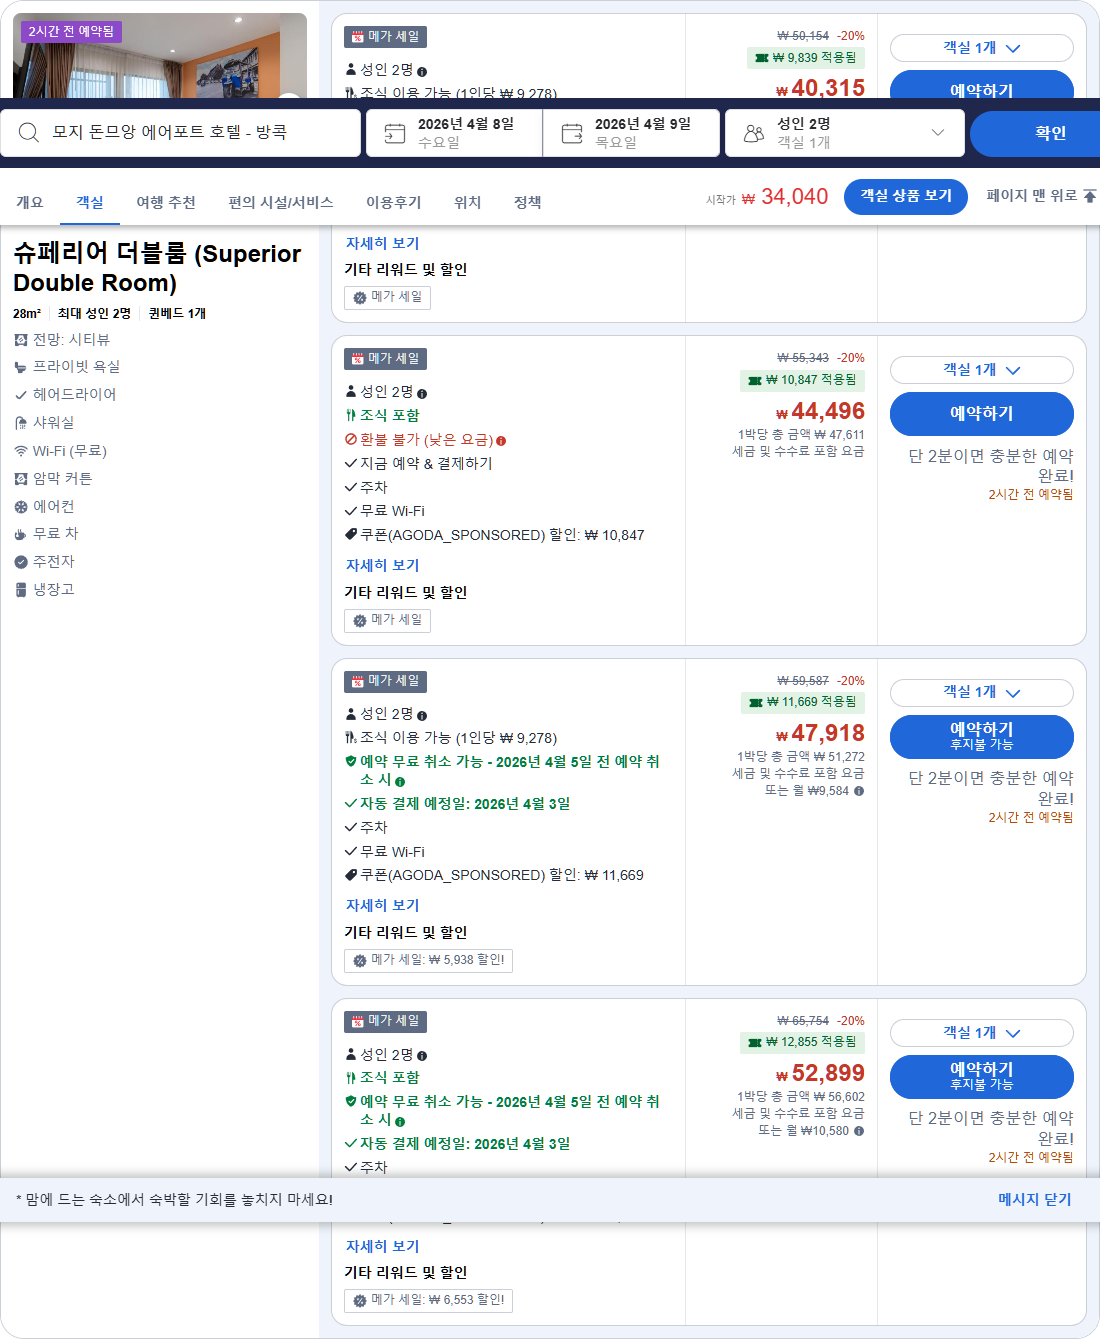Viewport: 1100px width, 1340px height.
Task: Click the 주전자 kettle icon
Action: (x=21, y=562)
